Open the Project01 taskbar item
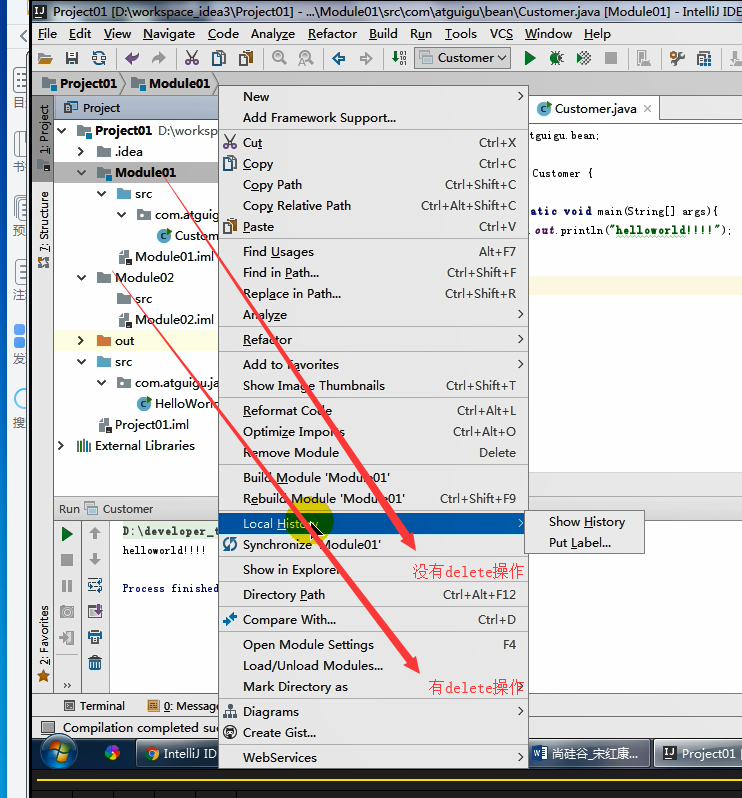Viewport: 742px width, 798px height. tap(698, 753)
